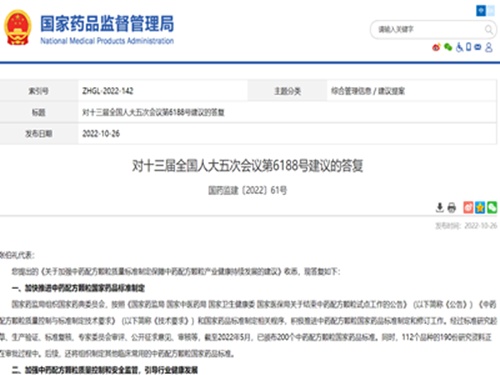Screen dimensions: 500x375
Task: Click the blue mail icon in the header
Action: pos(478,47)
